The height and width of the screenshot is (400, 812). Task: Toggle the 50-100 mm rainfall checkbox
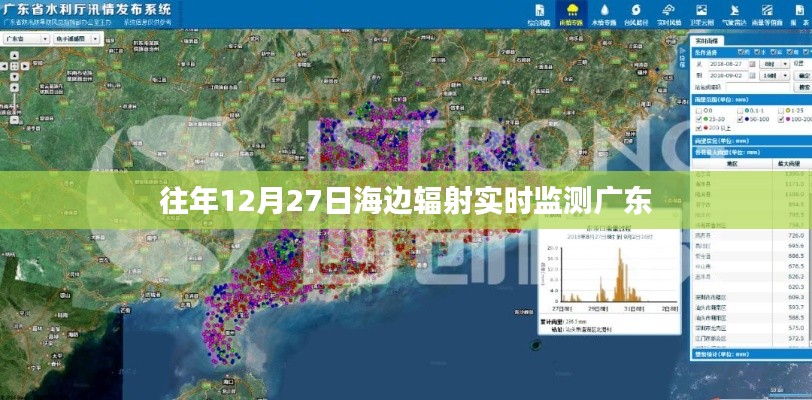pos(741,119)
